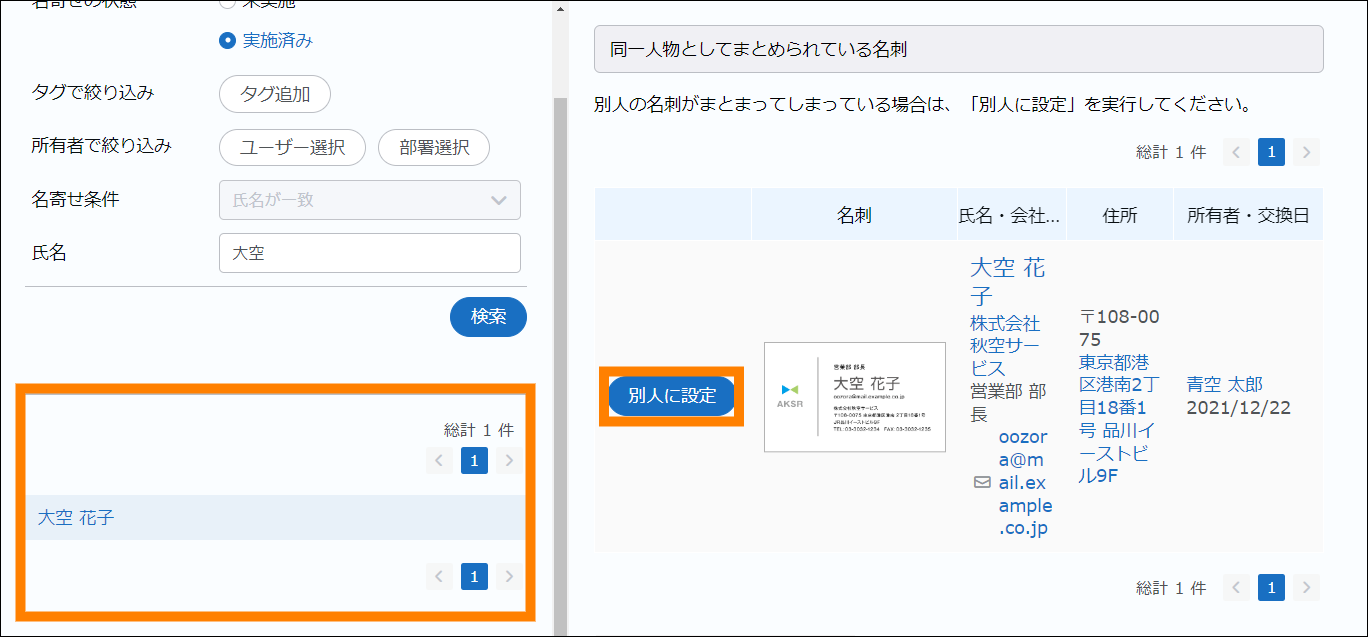Click previous-page arrow below the left results list

pyautogui.click(x=439, y=576)
